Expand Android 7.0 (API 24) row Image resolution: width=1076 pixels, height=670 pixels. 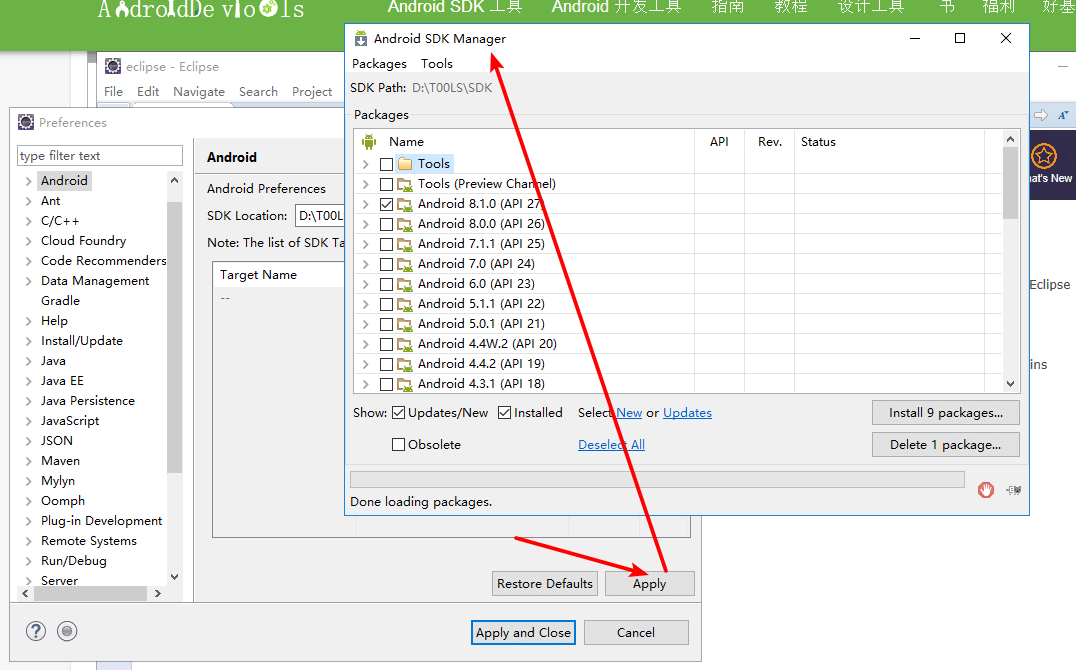(366, 264)
